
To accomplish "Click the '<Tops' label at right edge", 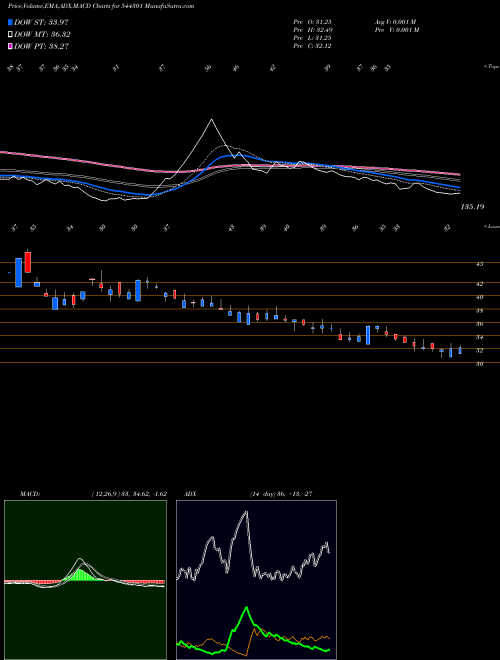I will tap(491, 67).
